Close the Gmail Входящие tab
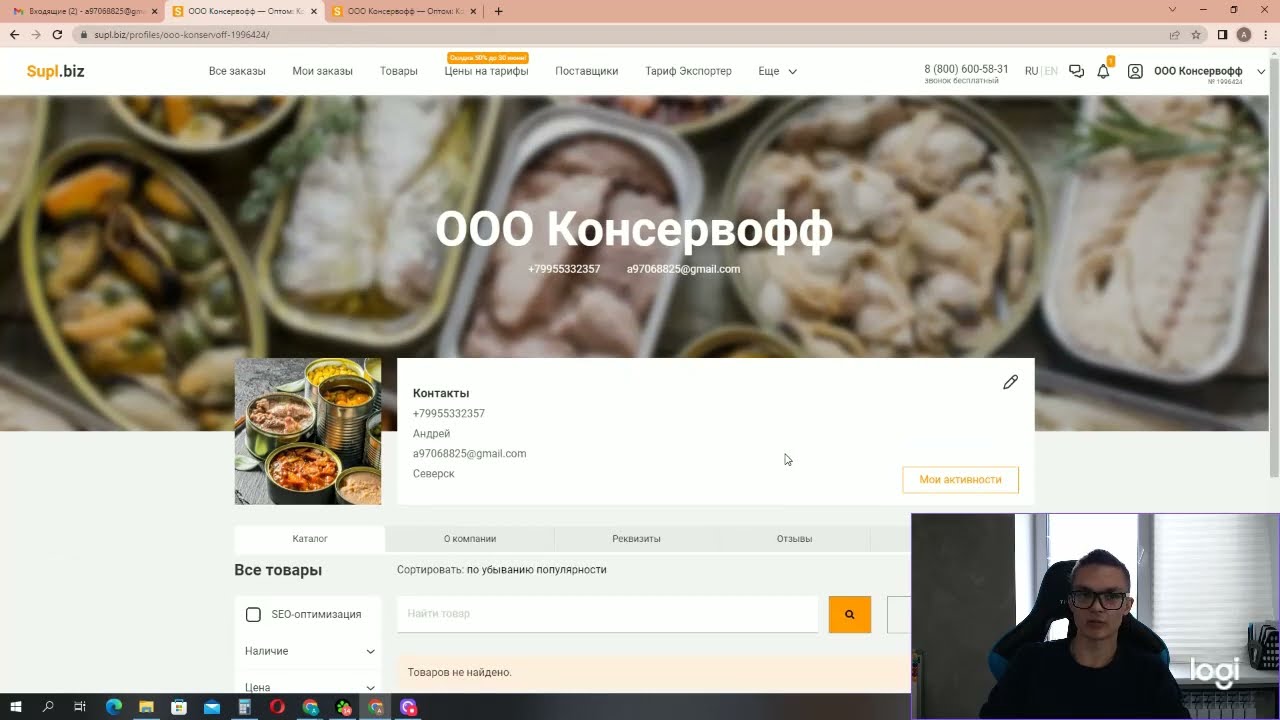The height and width of the screenshot is (720, 1280). [154, 11]
